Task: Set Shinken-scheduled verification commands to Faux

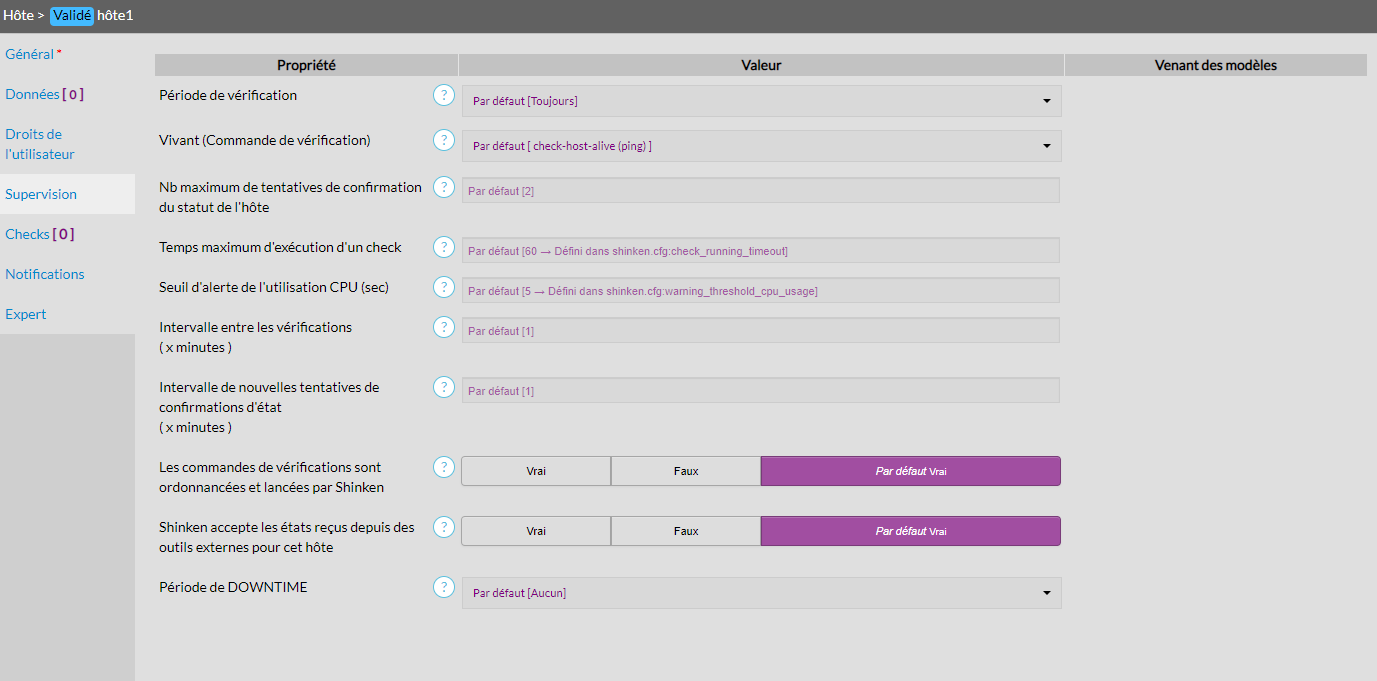Action: [x=686, y=471]
